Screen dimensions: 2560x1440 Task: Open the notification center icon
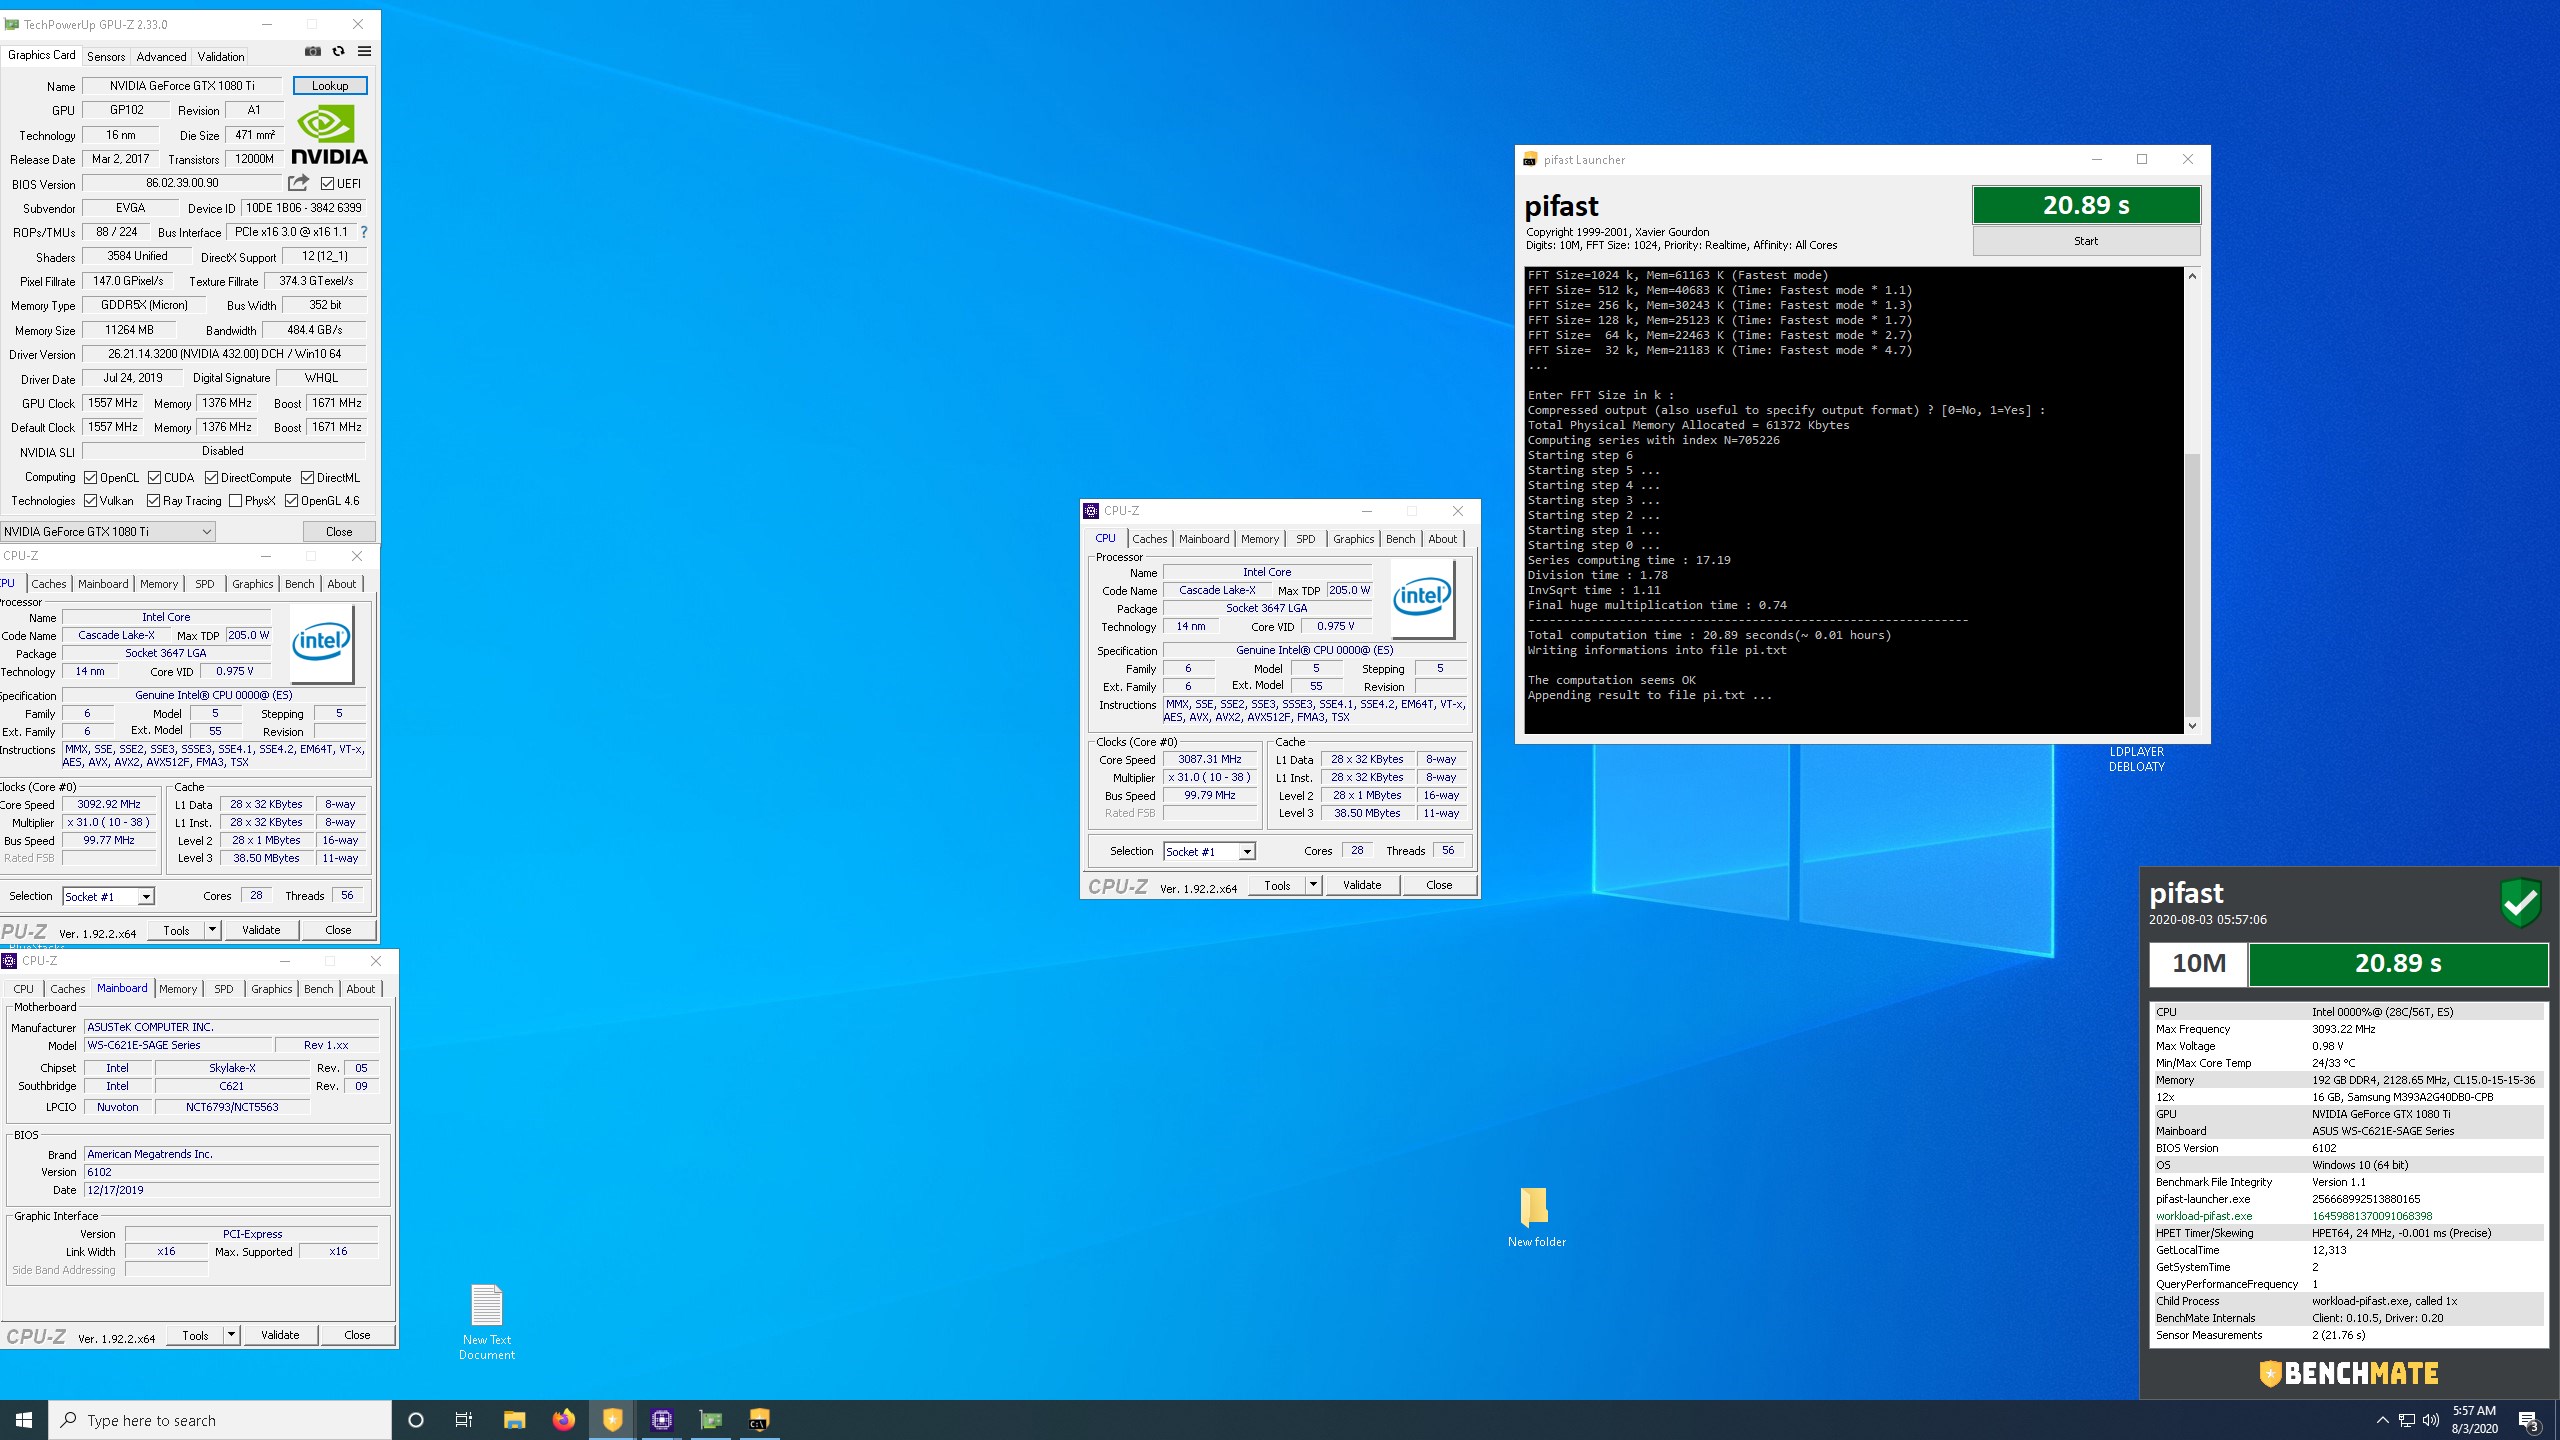2529,1420
